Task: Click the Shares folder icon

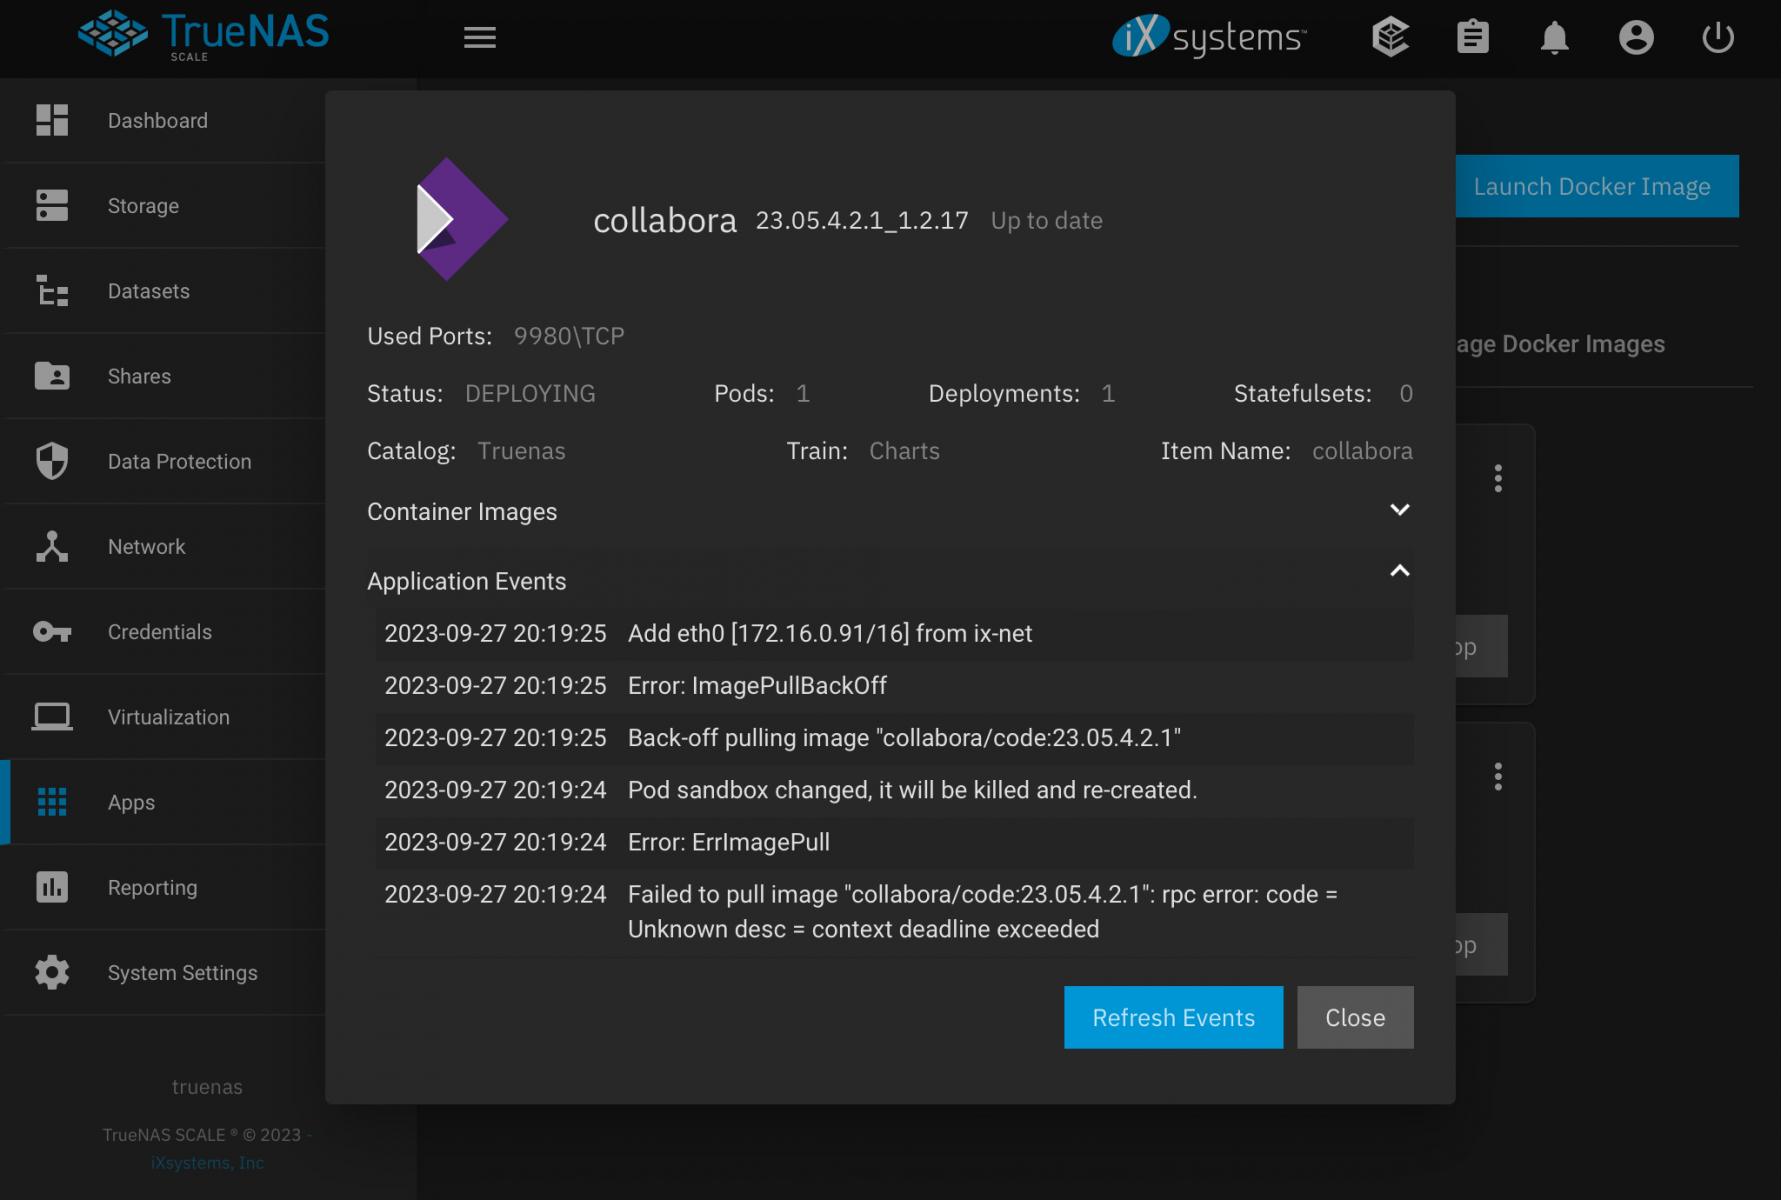Action: 52,376
